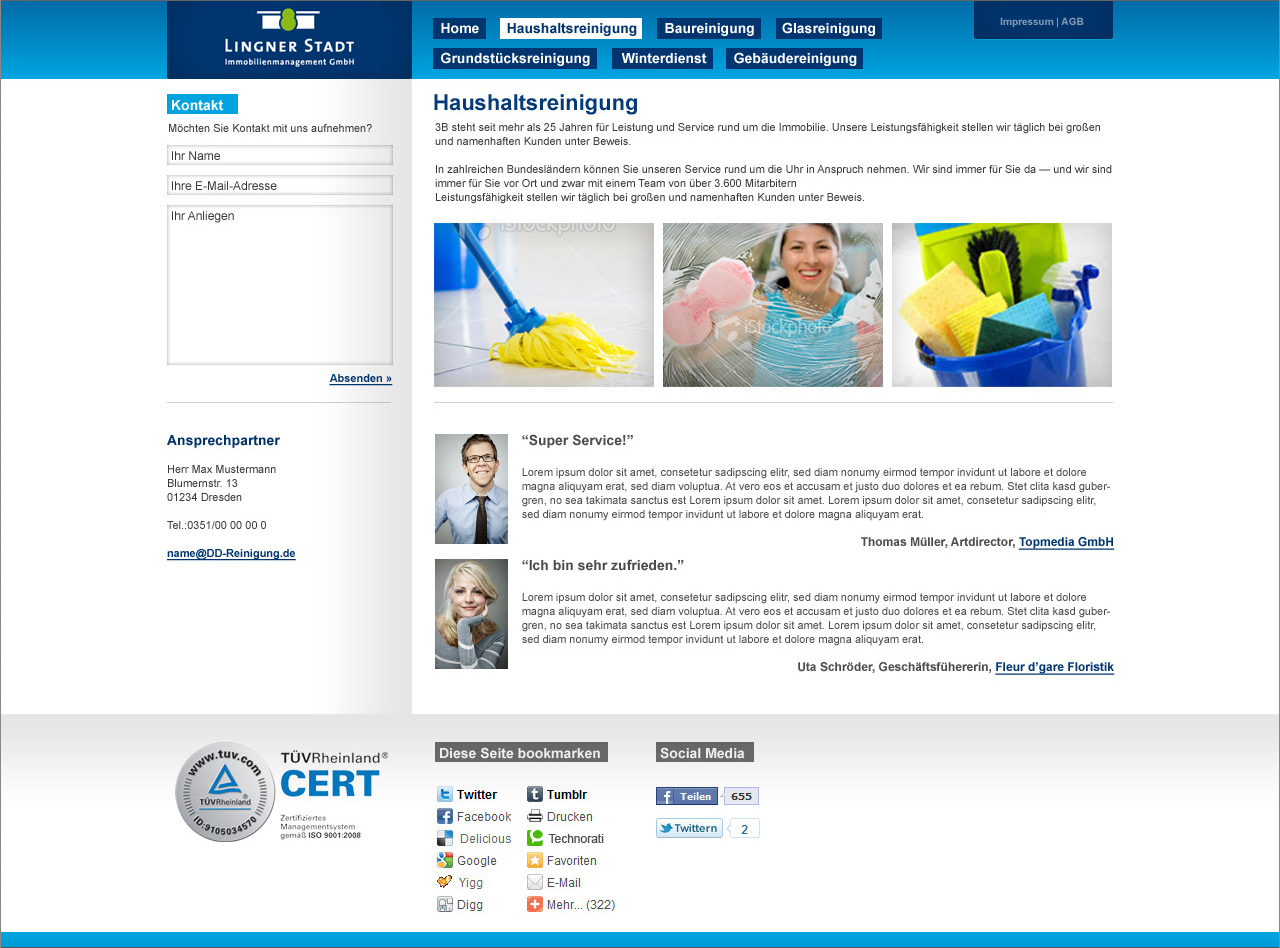Click the Google bookmark icon
Screen dimensions: 1280x948
(x=445, y=861)
